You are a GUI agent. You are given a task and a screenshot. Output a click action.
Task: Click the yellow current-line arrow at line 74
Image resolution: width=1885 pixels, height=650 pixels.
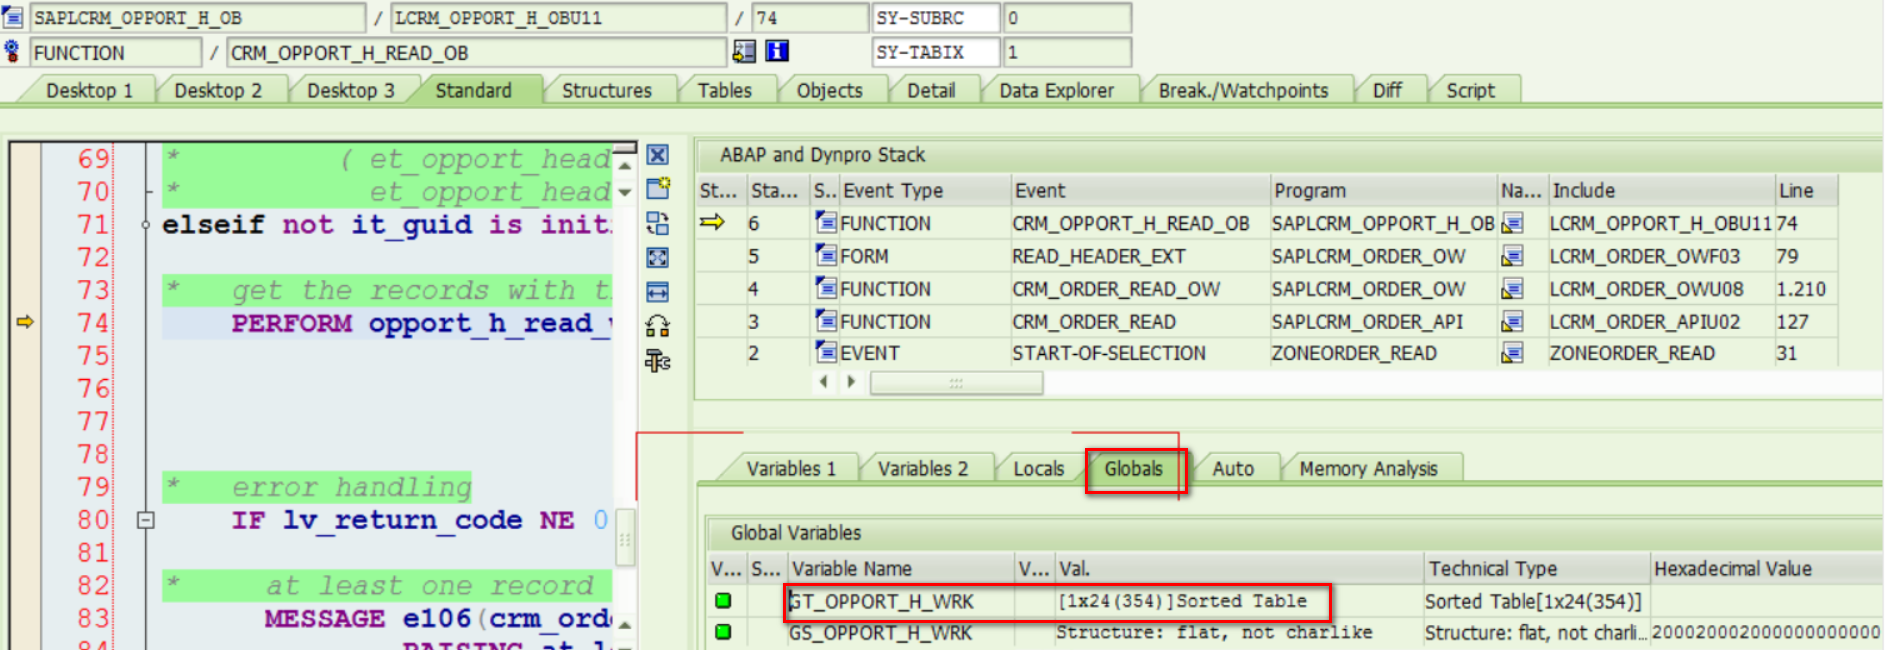pos(25,322)
